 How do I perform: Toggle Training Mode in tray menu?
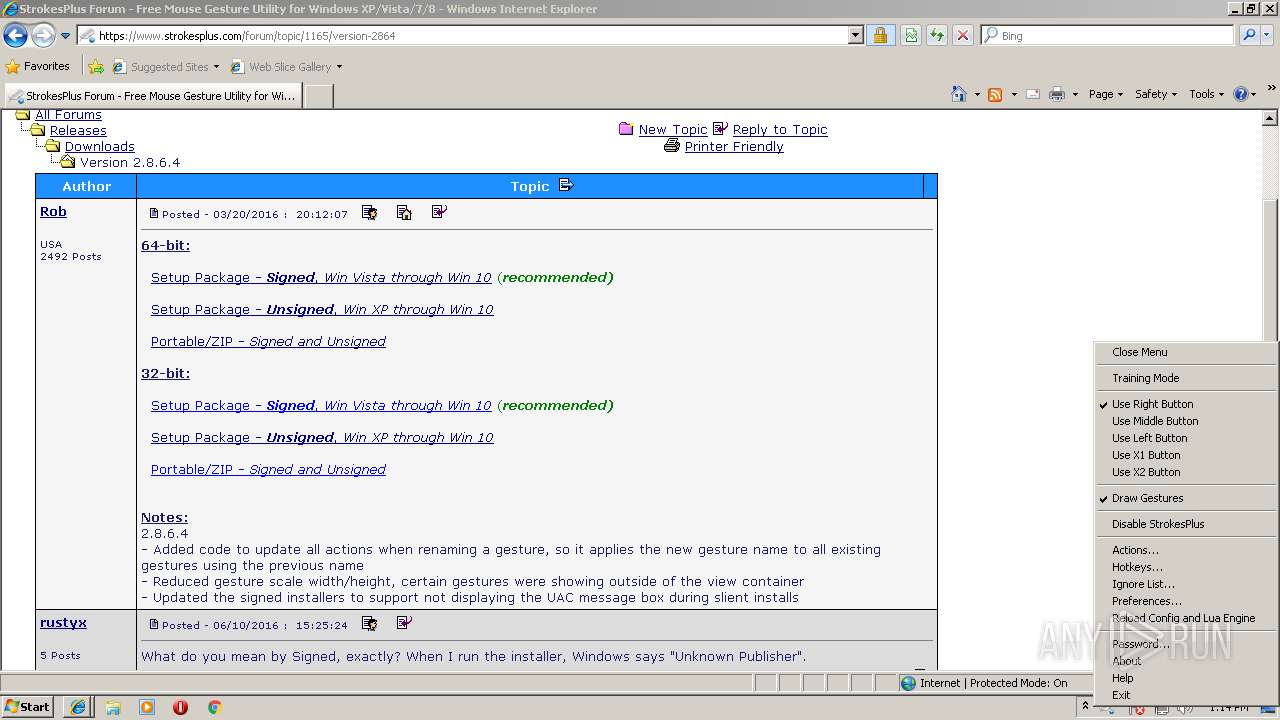coord(1186,378)
